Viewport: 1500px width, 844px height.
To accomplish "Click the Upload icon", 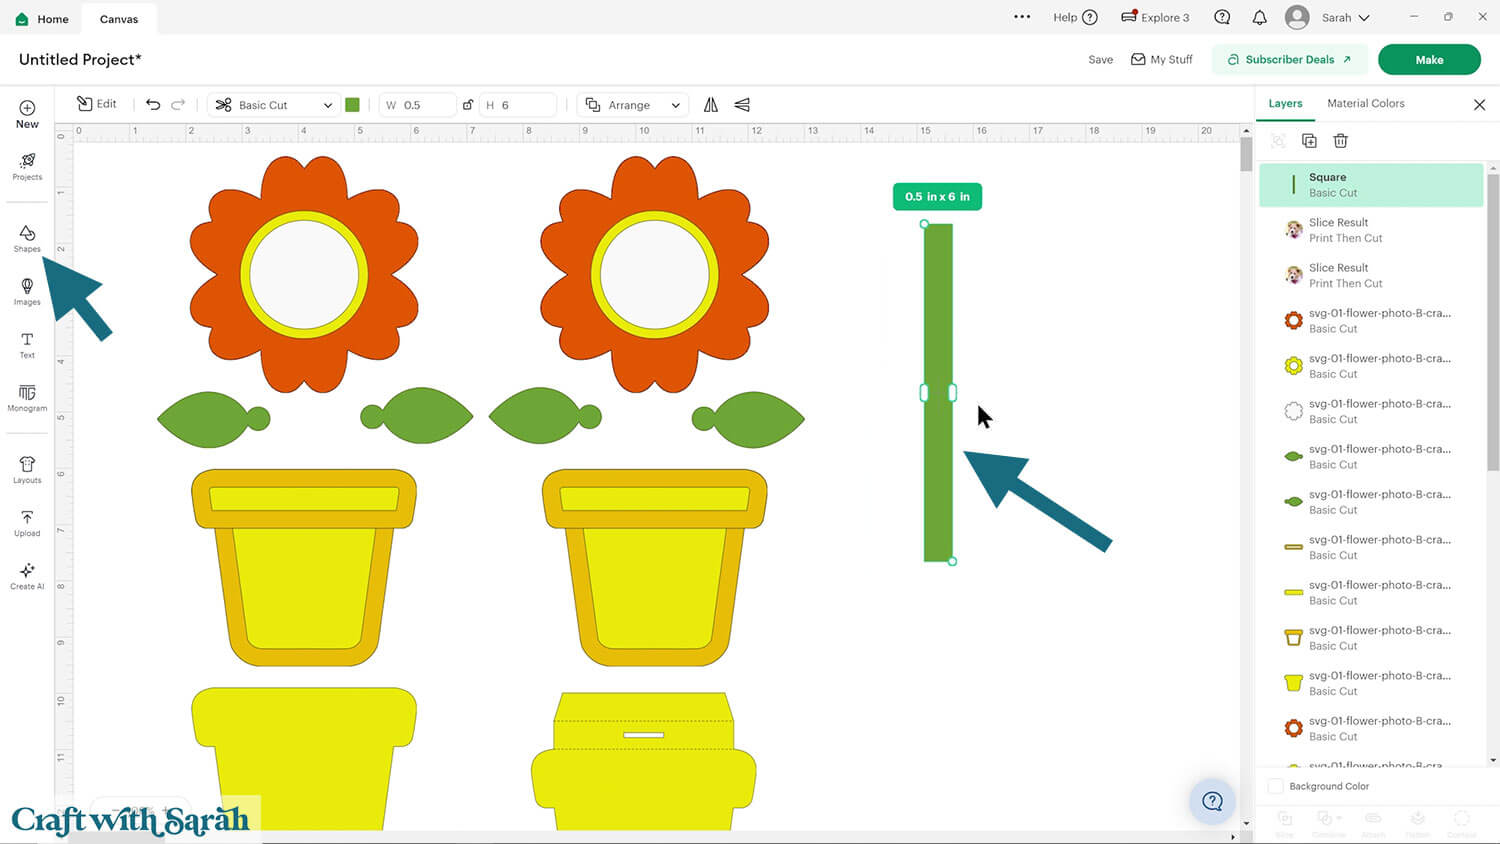I will tap(27, 523).
